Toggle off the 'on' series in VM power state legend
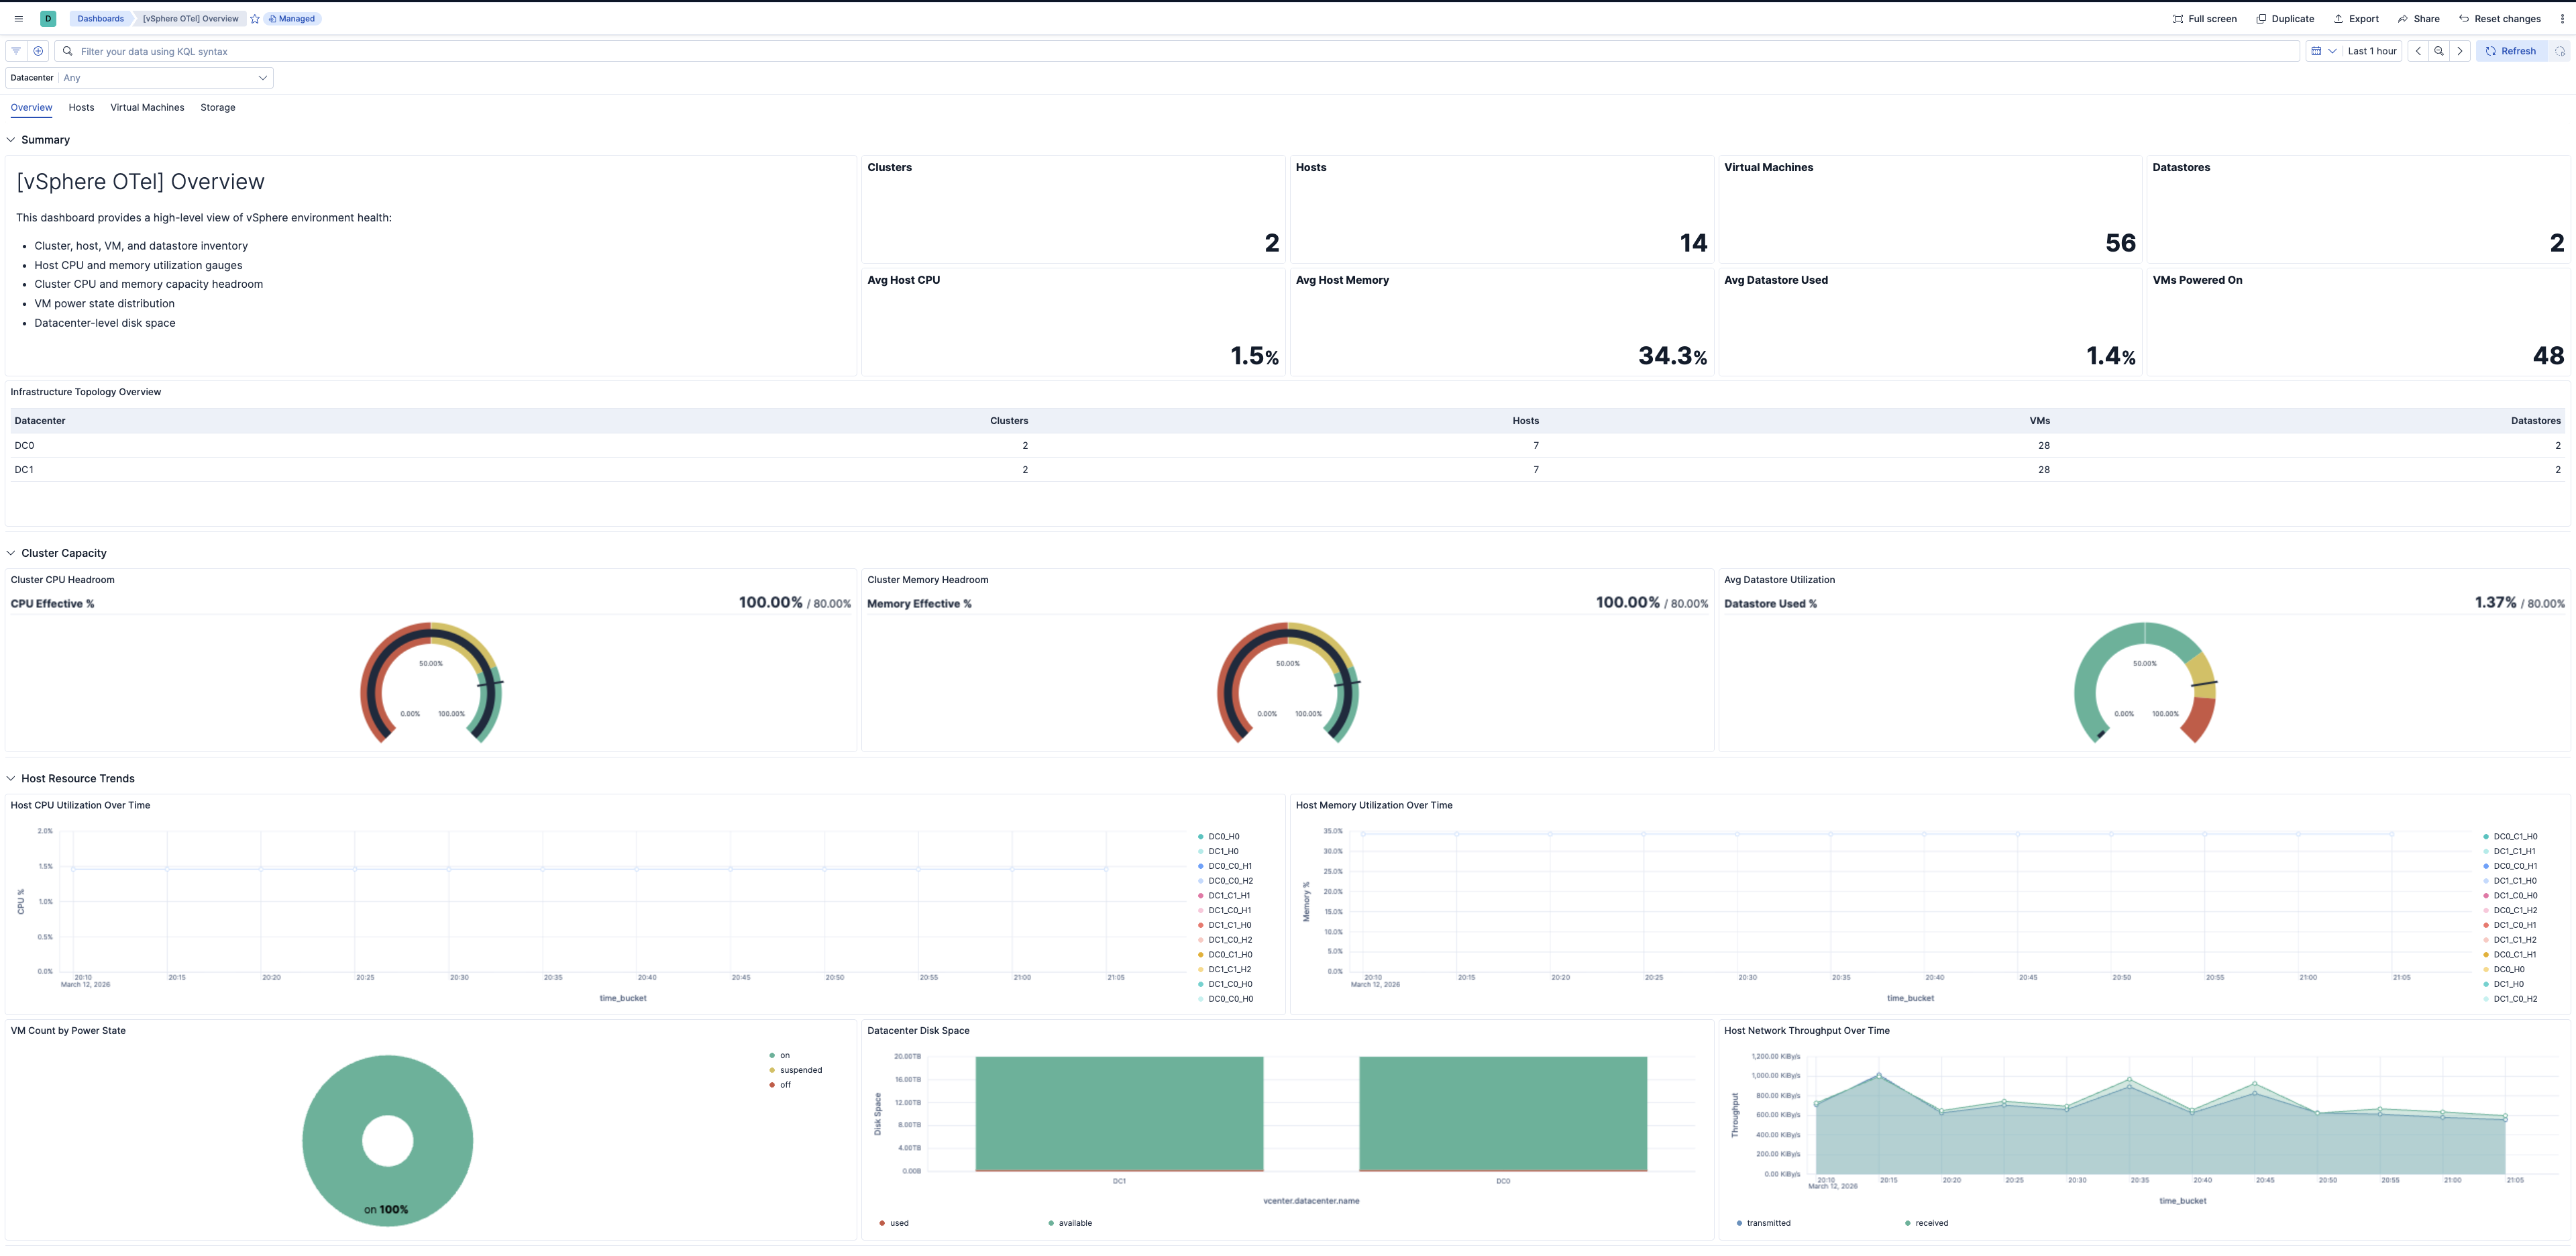2576x1256 pixels. (x=784, y=1055)
